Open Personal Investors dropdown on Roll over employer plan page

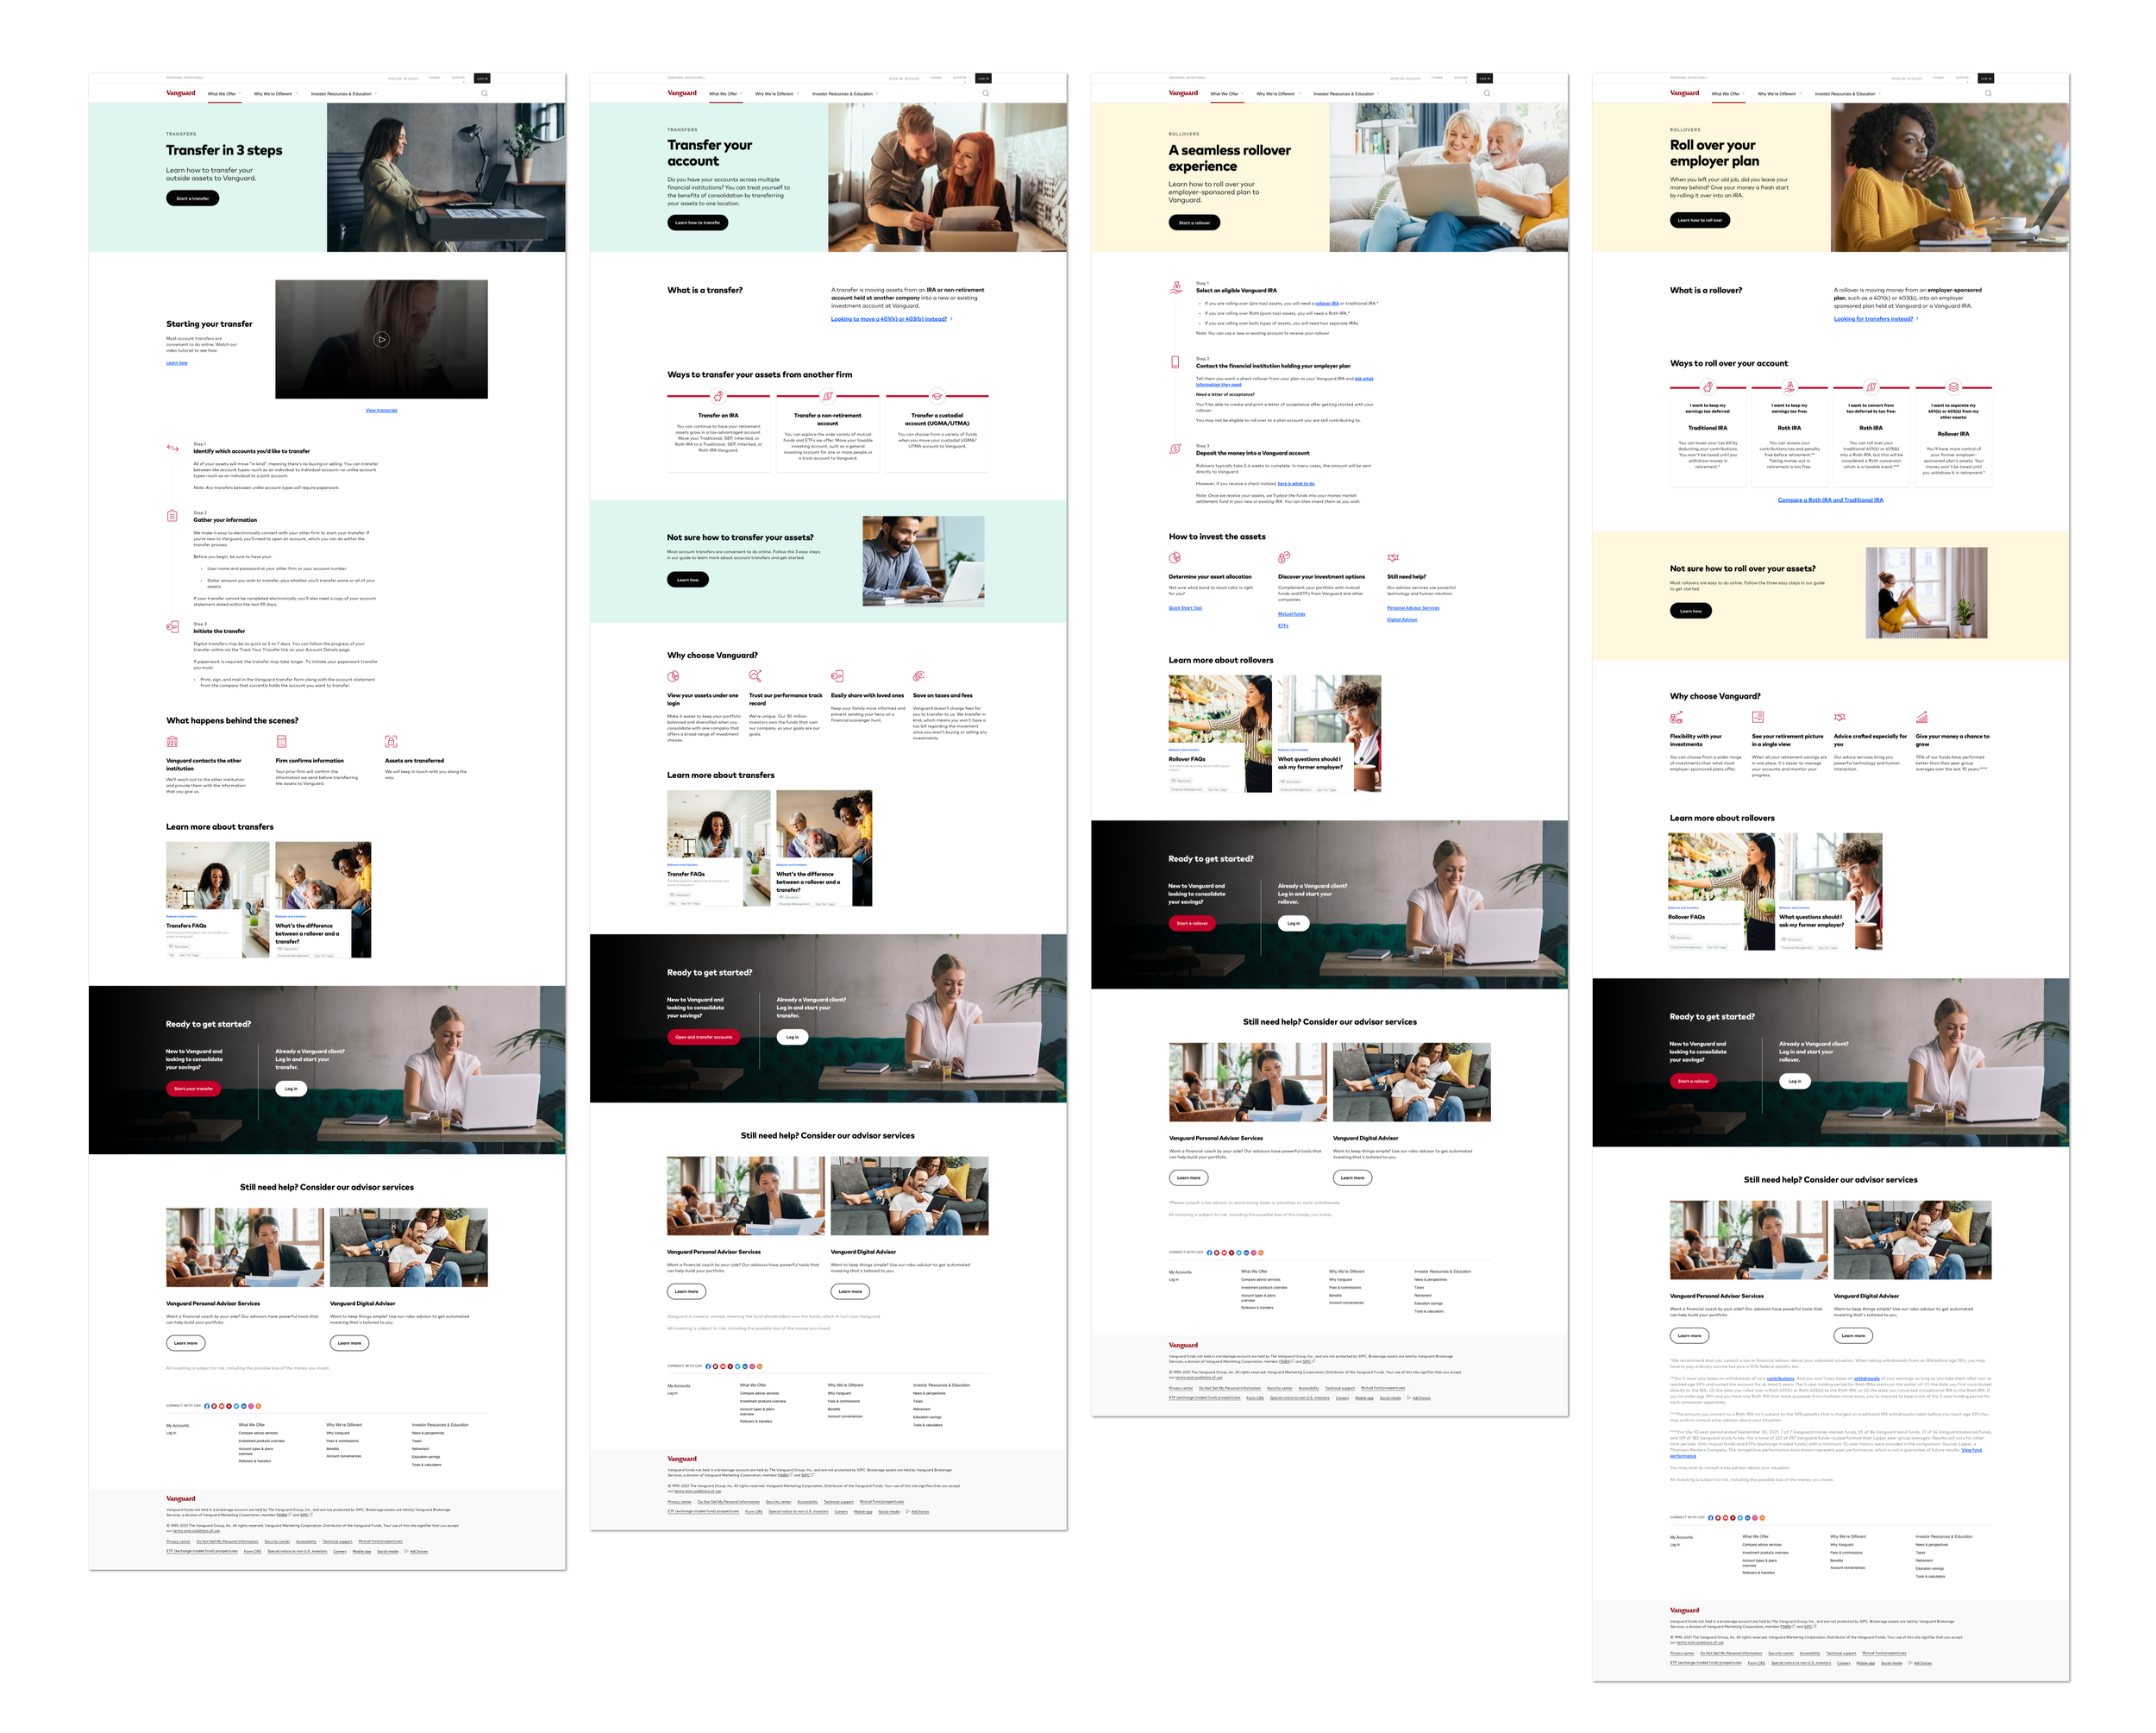[x=1689, y=77]
